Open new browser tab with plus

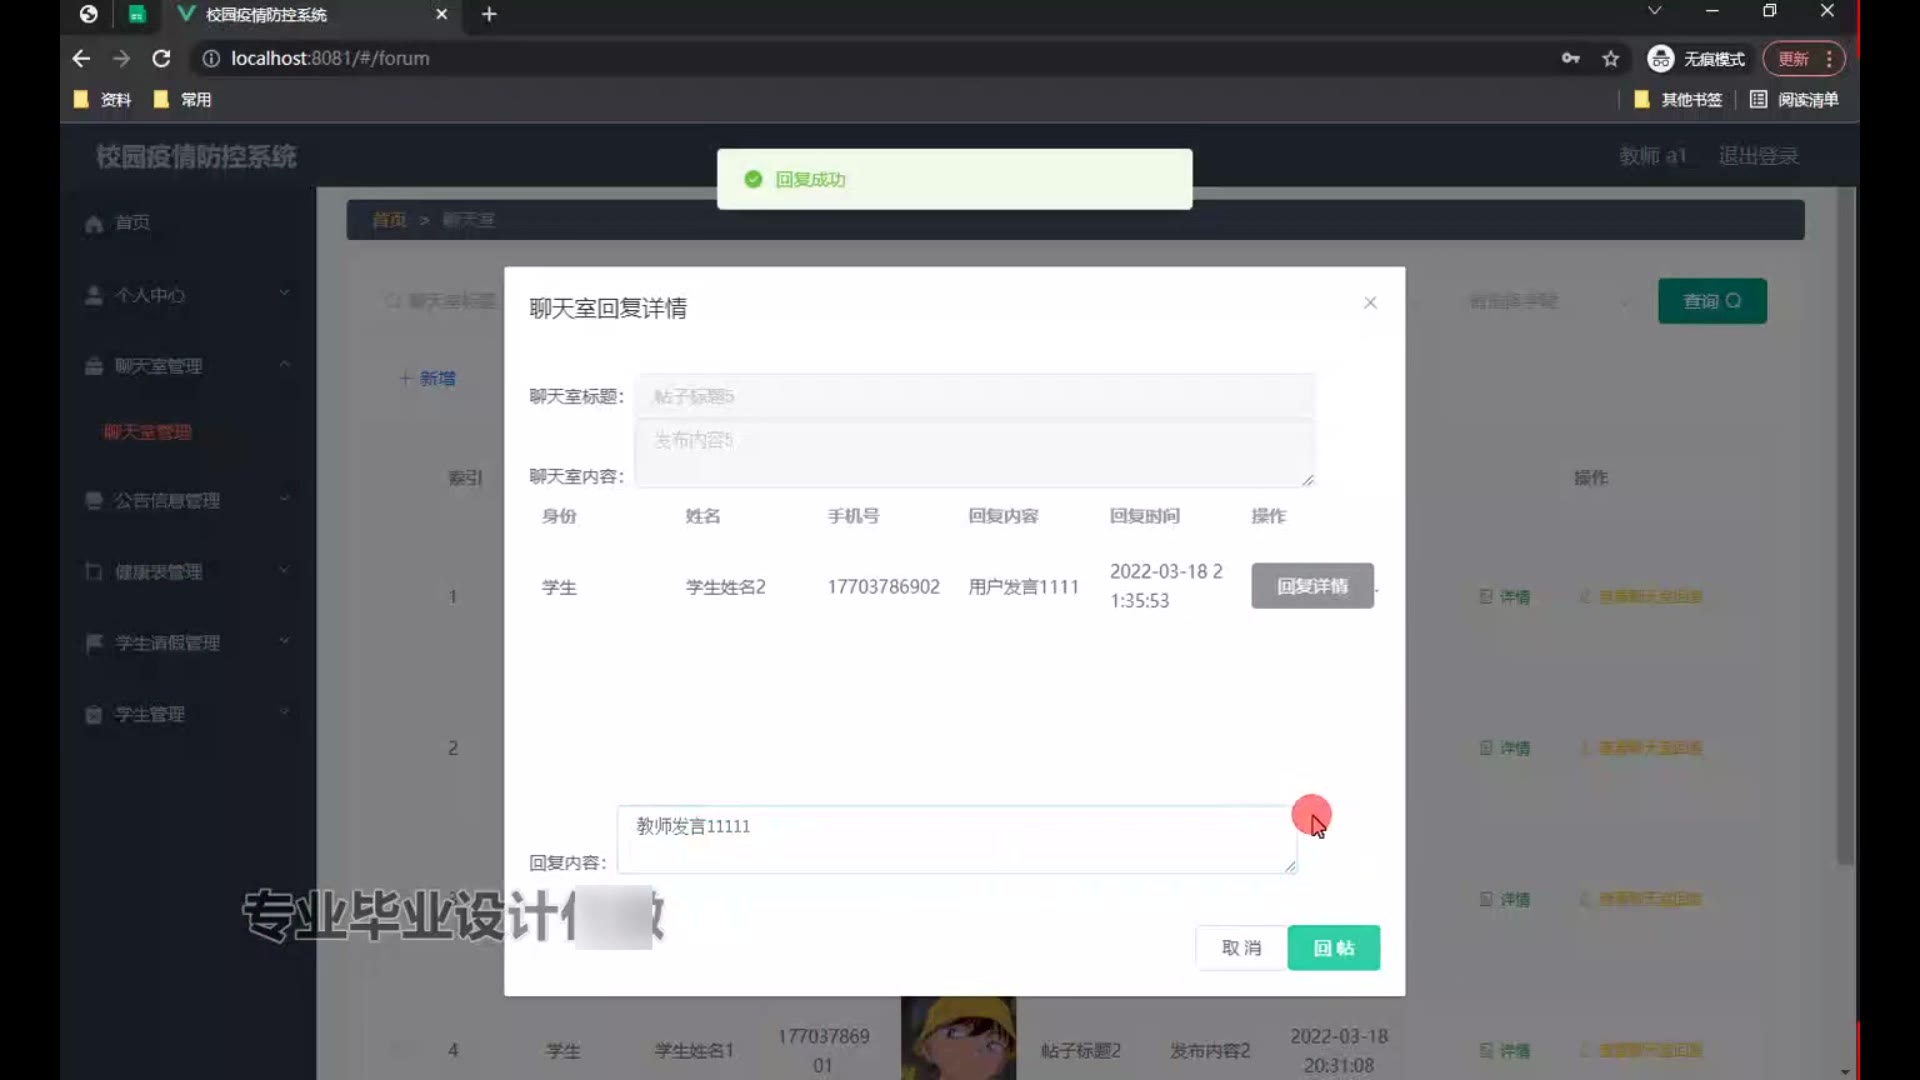point(489,14)
